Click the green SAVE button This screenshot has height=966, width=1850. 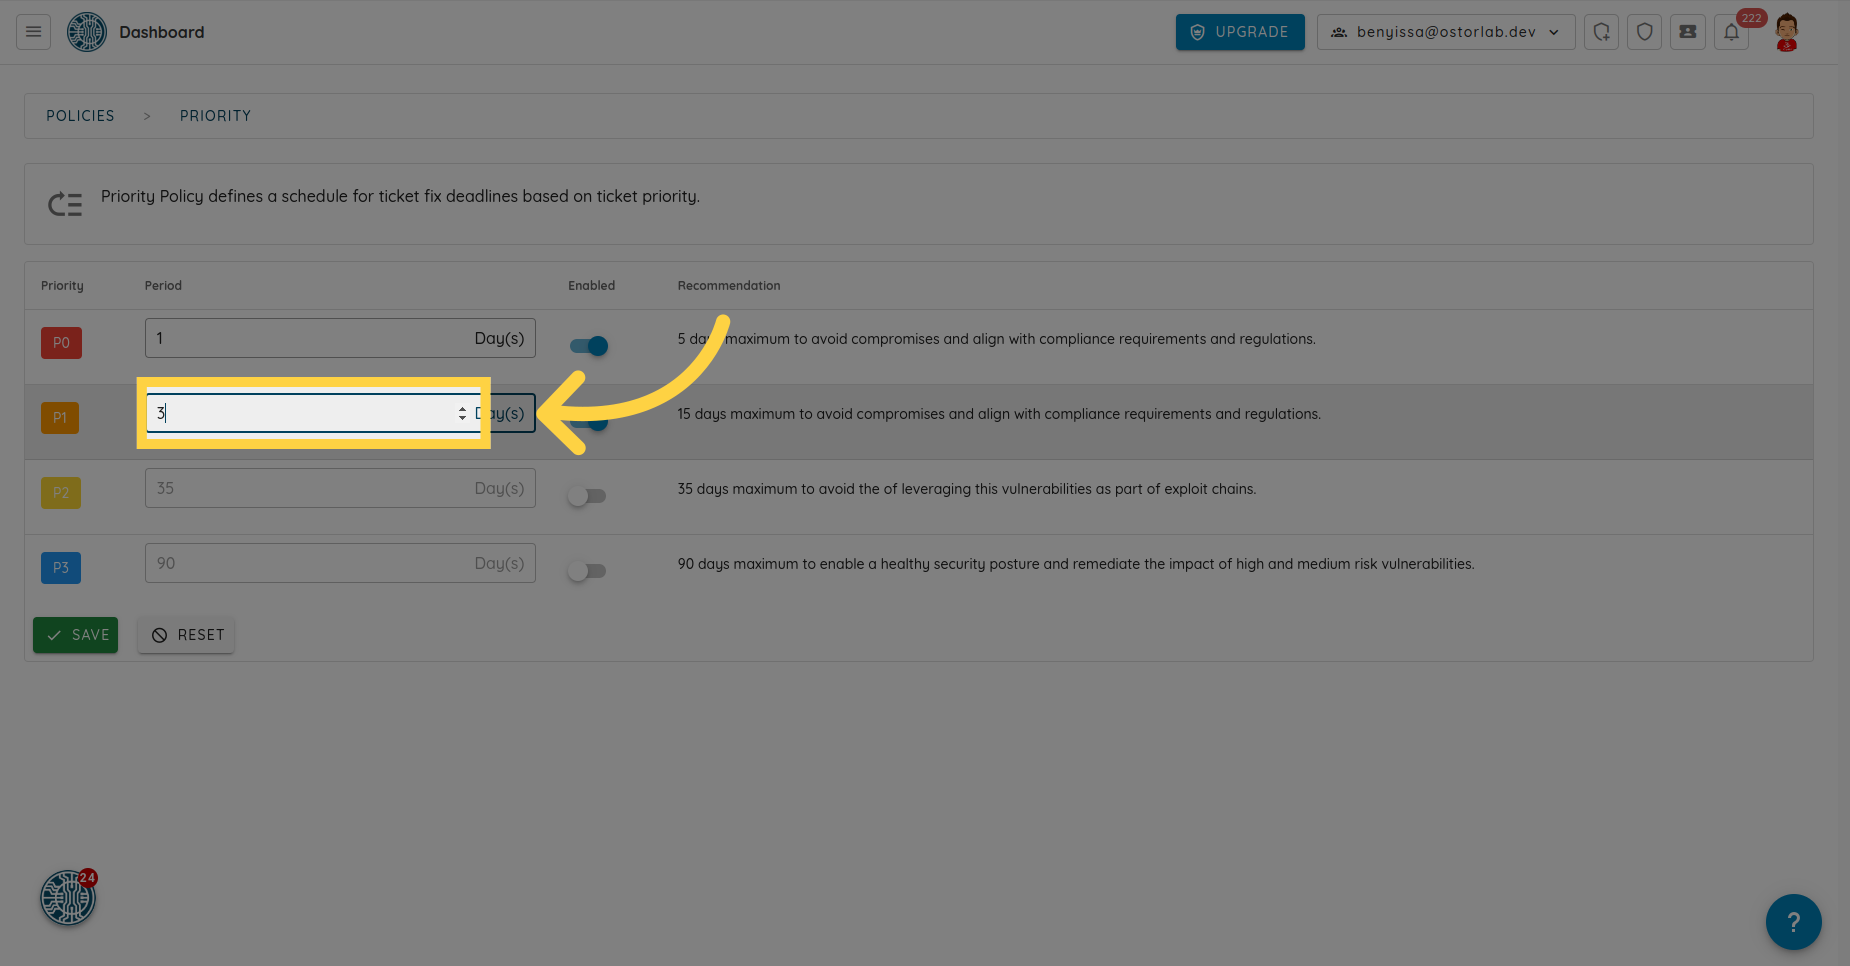(76, 635)
